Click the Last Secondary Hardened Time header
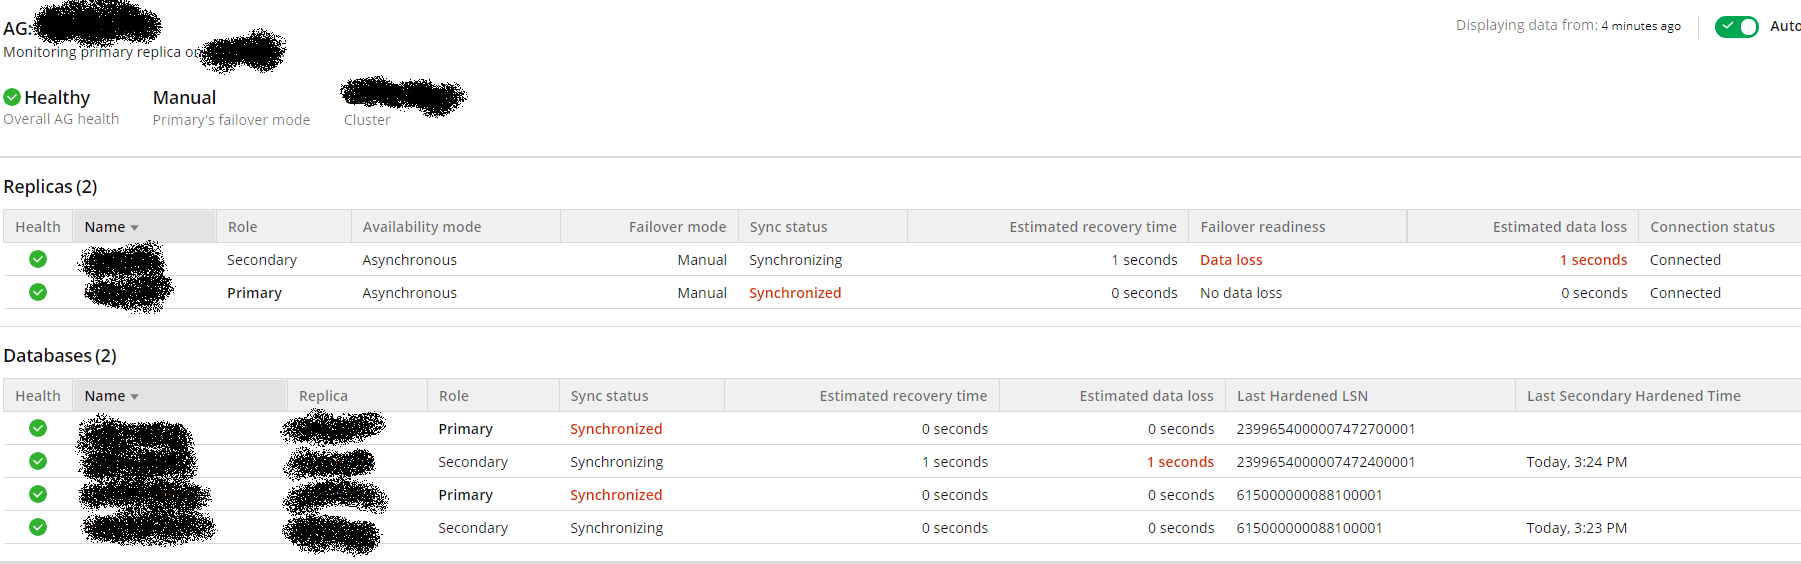 1633,396
